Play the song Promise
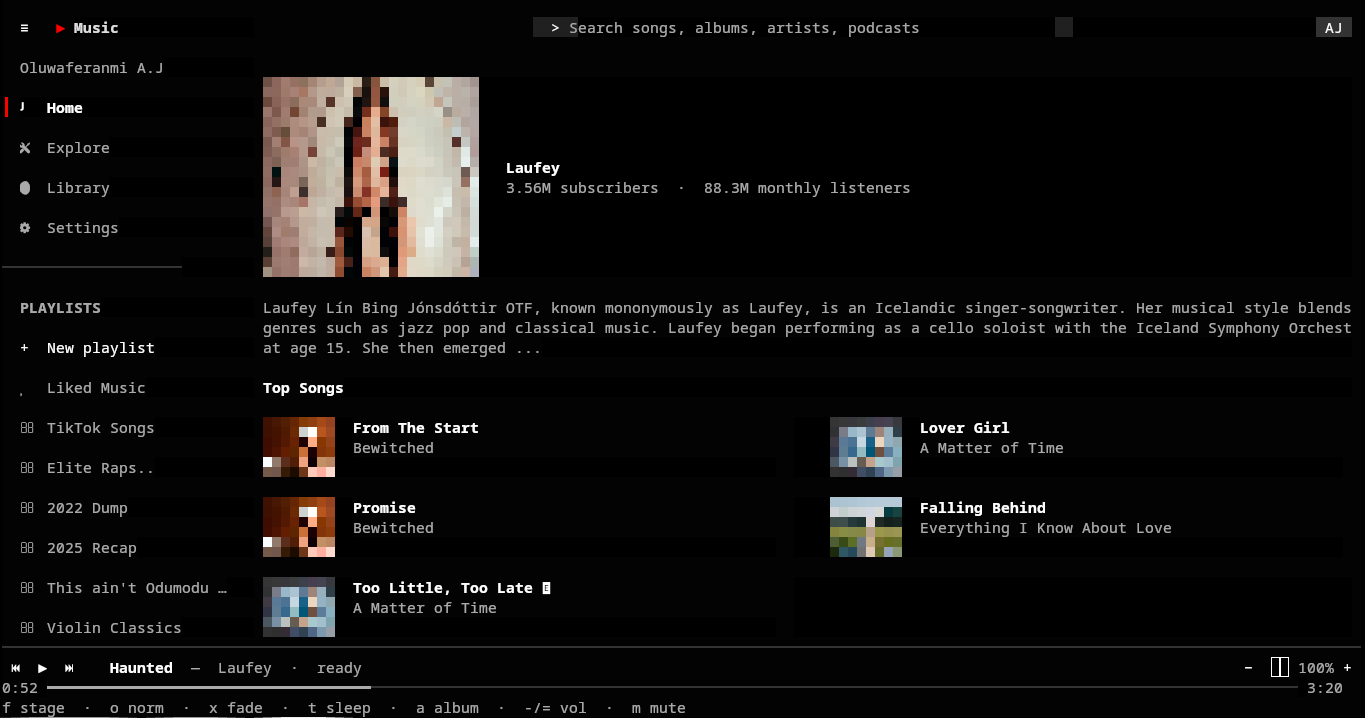Image resolution: width=1365 pixels, height=718 pixels. pos(384,508)
